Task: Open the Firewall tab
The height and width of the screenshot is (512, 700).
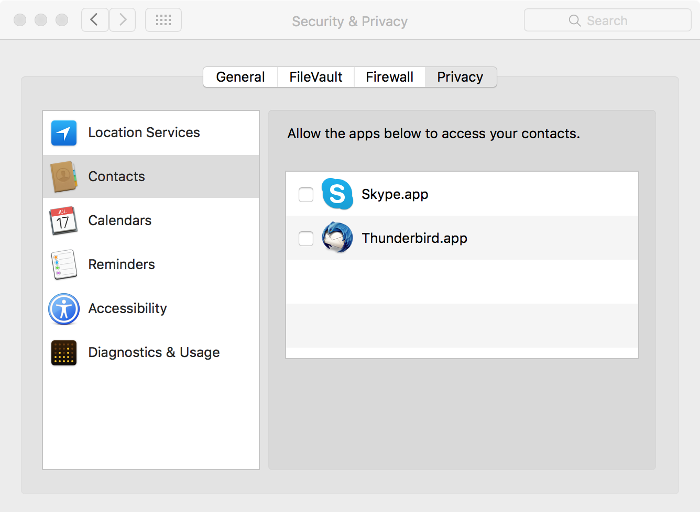Action: (389, 77)
